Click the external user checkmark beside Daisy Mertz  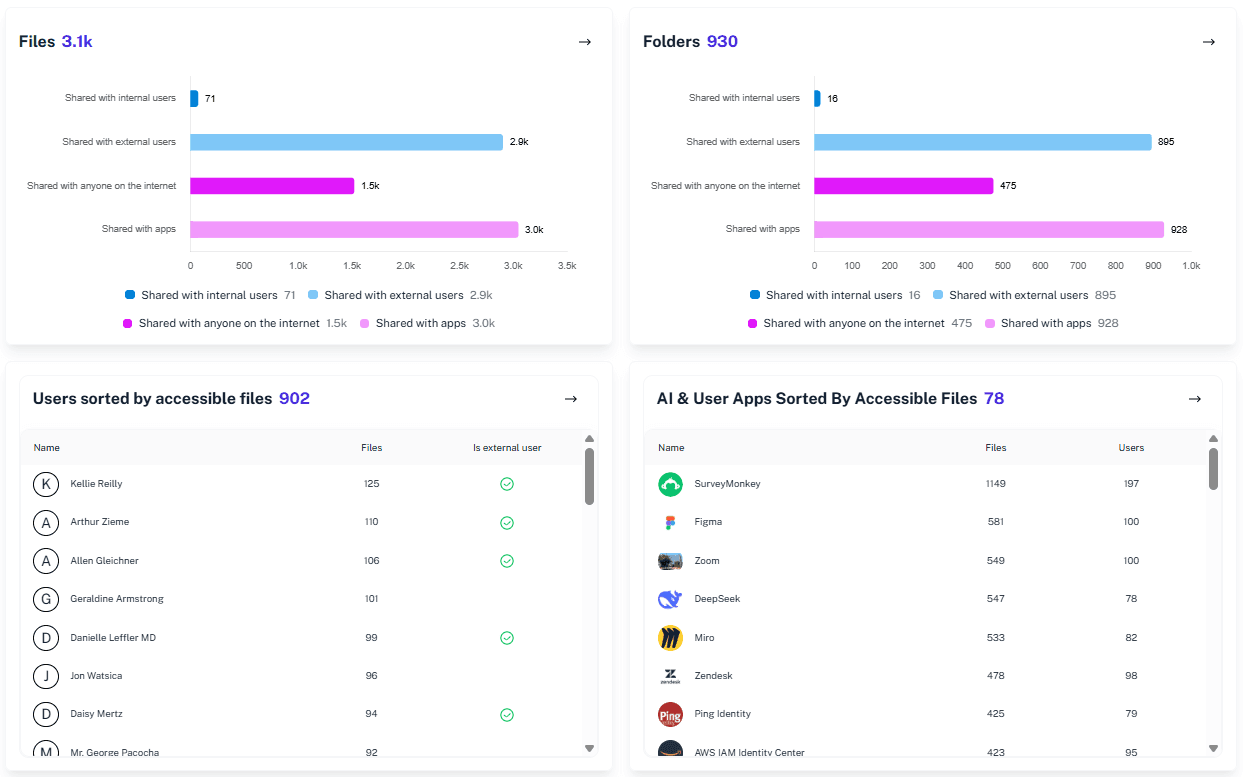tap(507, 714)
